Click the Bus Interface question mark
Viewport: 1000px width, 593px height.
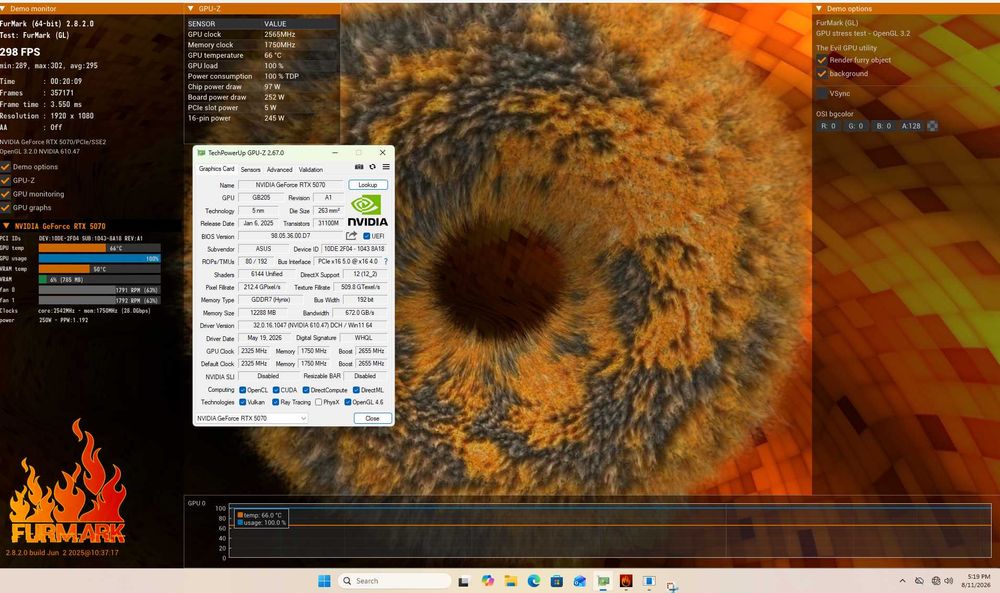[386, 261]
